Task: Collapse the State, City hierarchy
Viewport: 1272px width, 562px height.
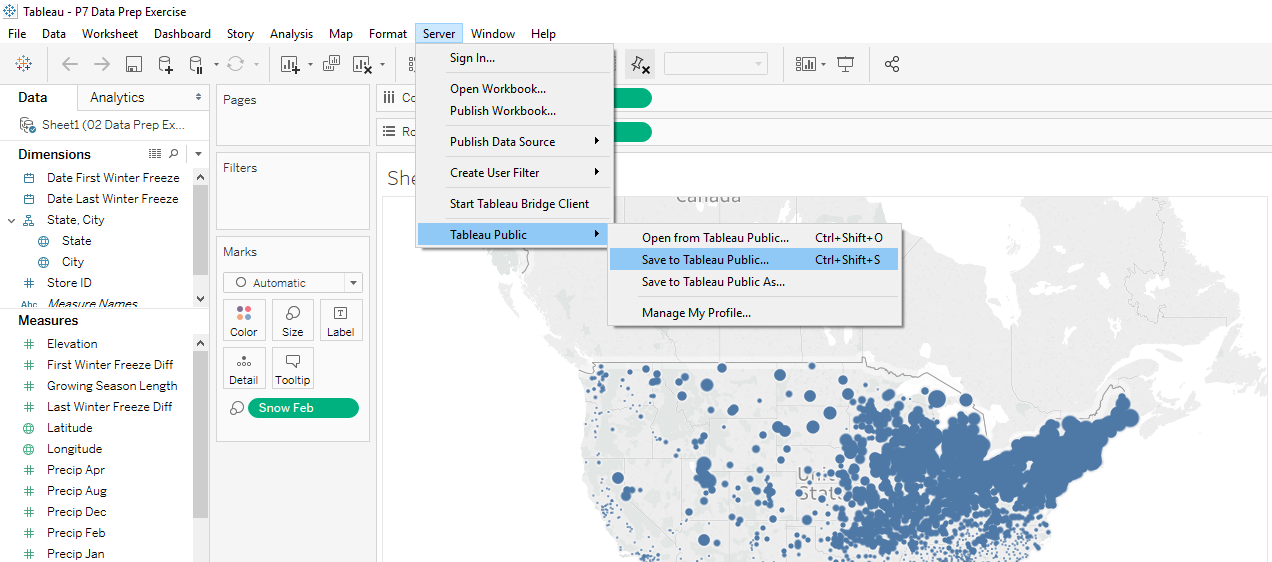Action: point(11,220)
